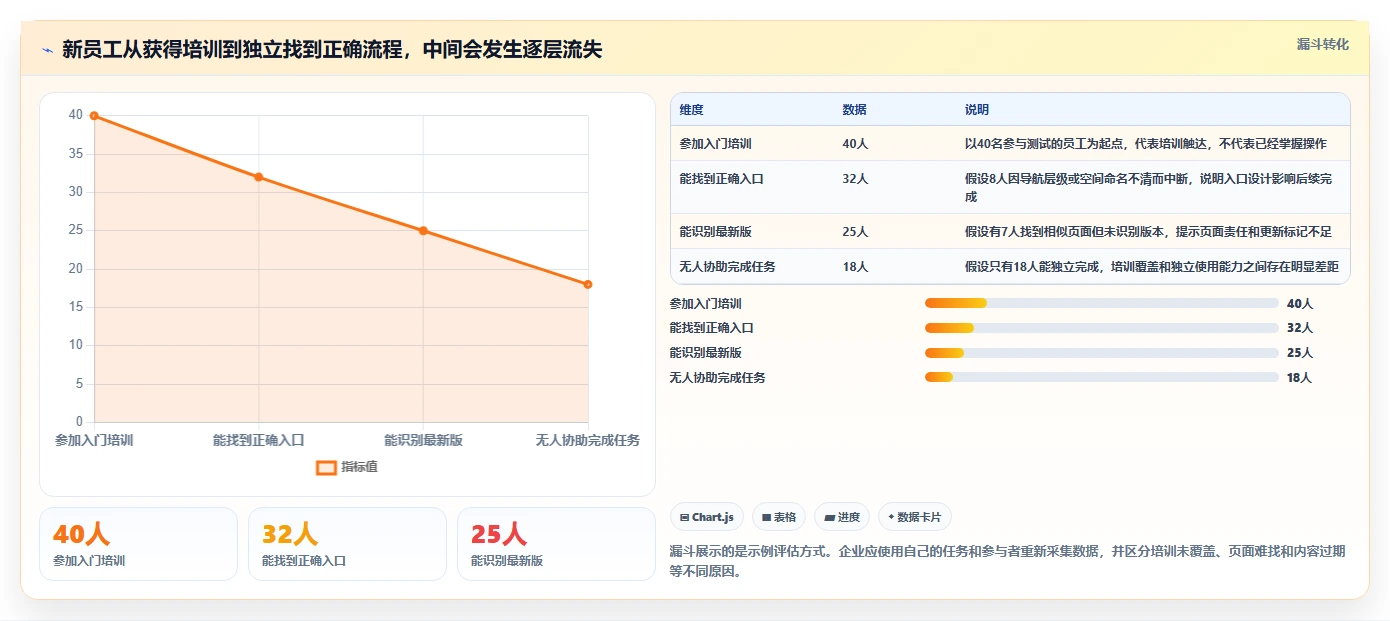Click the 18人 cell in the table
This screenshot has width=1390, height=621.
click(x=894, y=266)
